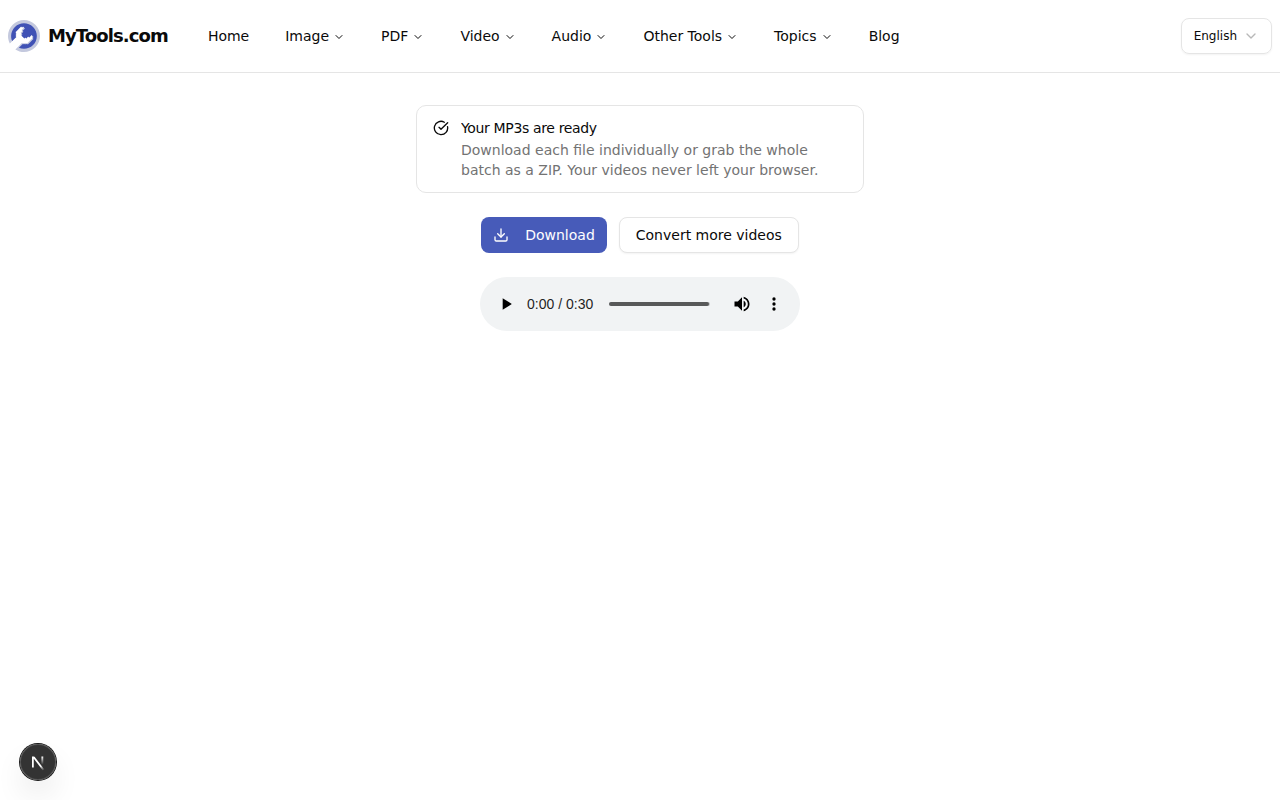Viewport: 1280px width, 800px height.
Task: Go to the Home page
Action: (x=228, y=36)
